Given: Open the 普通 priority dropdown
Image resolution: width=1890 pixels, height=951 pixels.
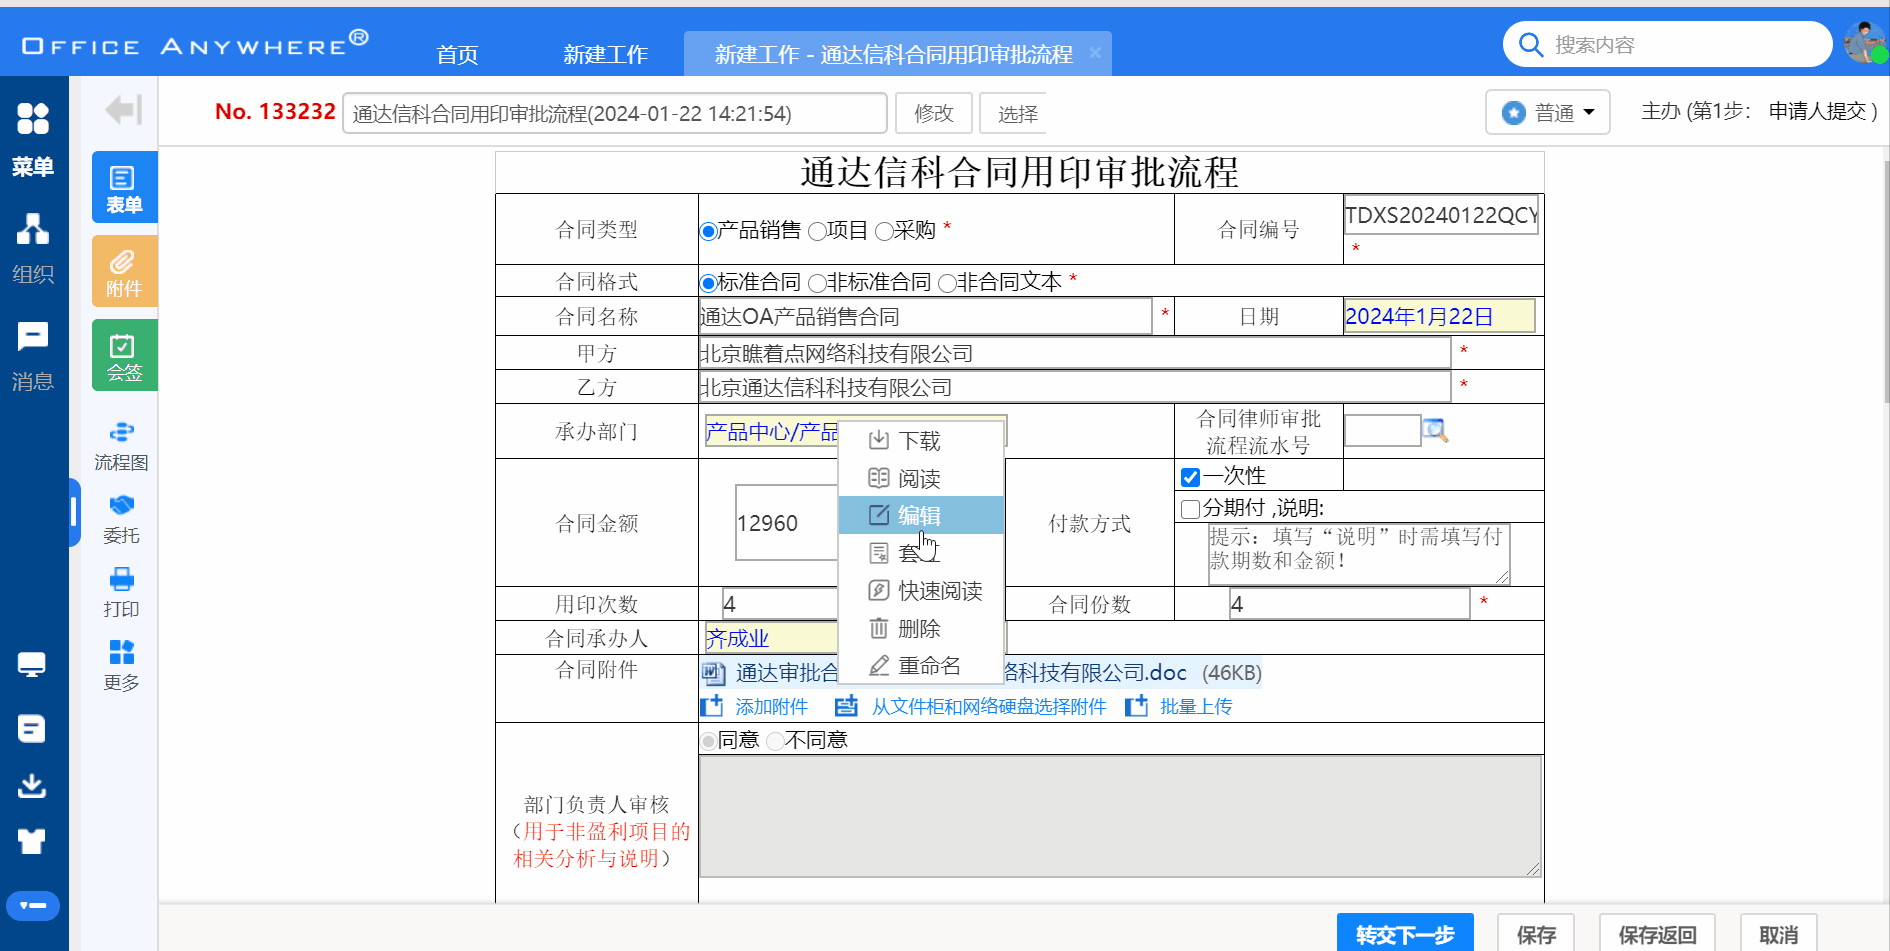Looking at the screenshot, I should coord(1548,112).
